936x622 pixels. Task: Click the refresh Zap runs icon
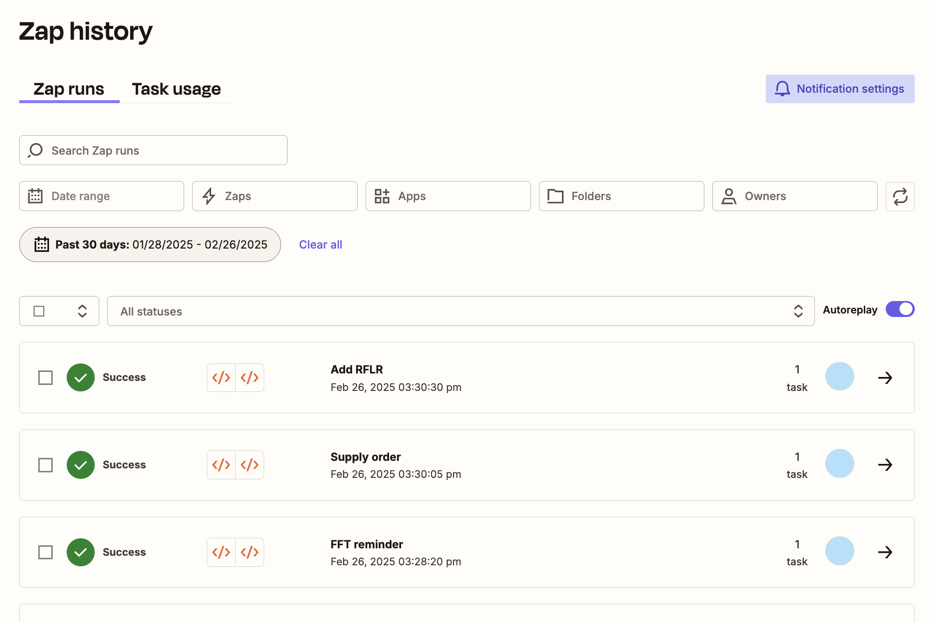pyautogui.click(x=900, y=196)
